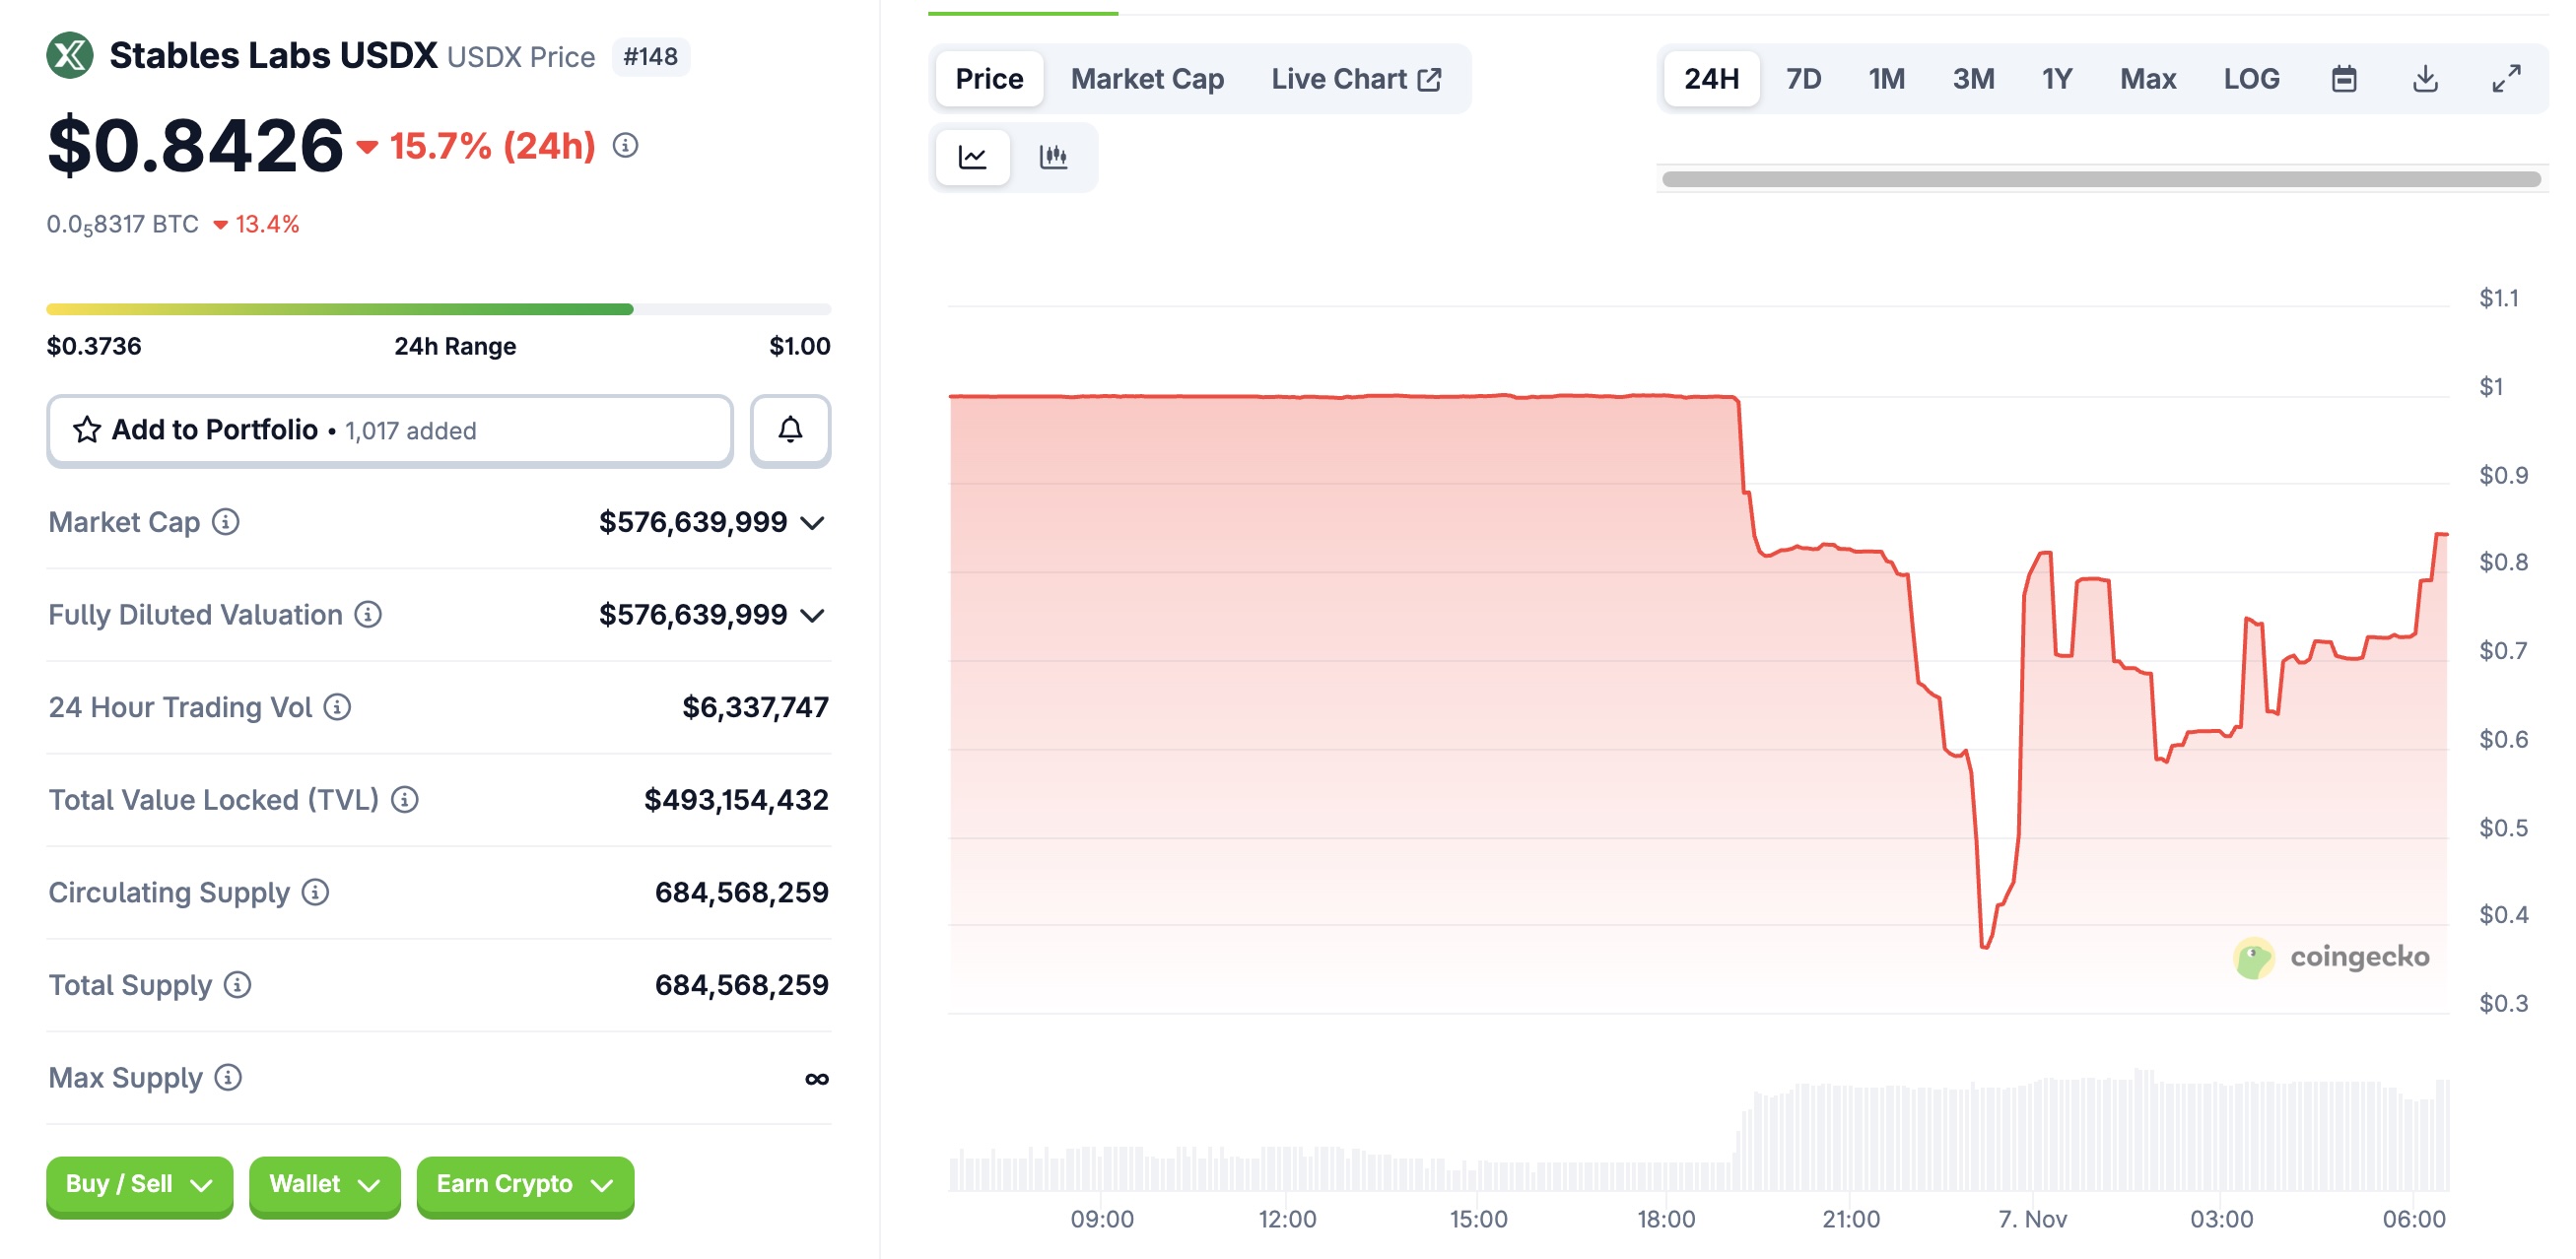Click the price alert bell icon
The width and height of the screenshot is (2576, 1259).
(790, 430)
